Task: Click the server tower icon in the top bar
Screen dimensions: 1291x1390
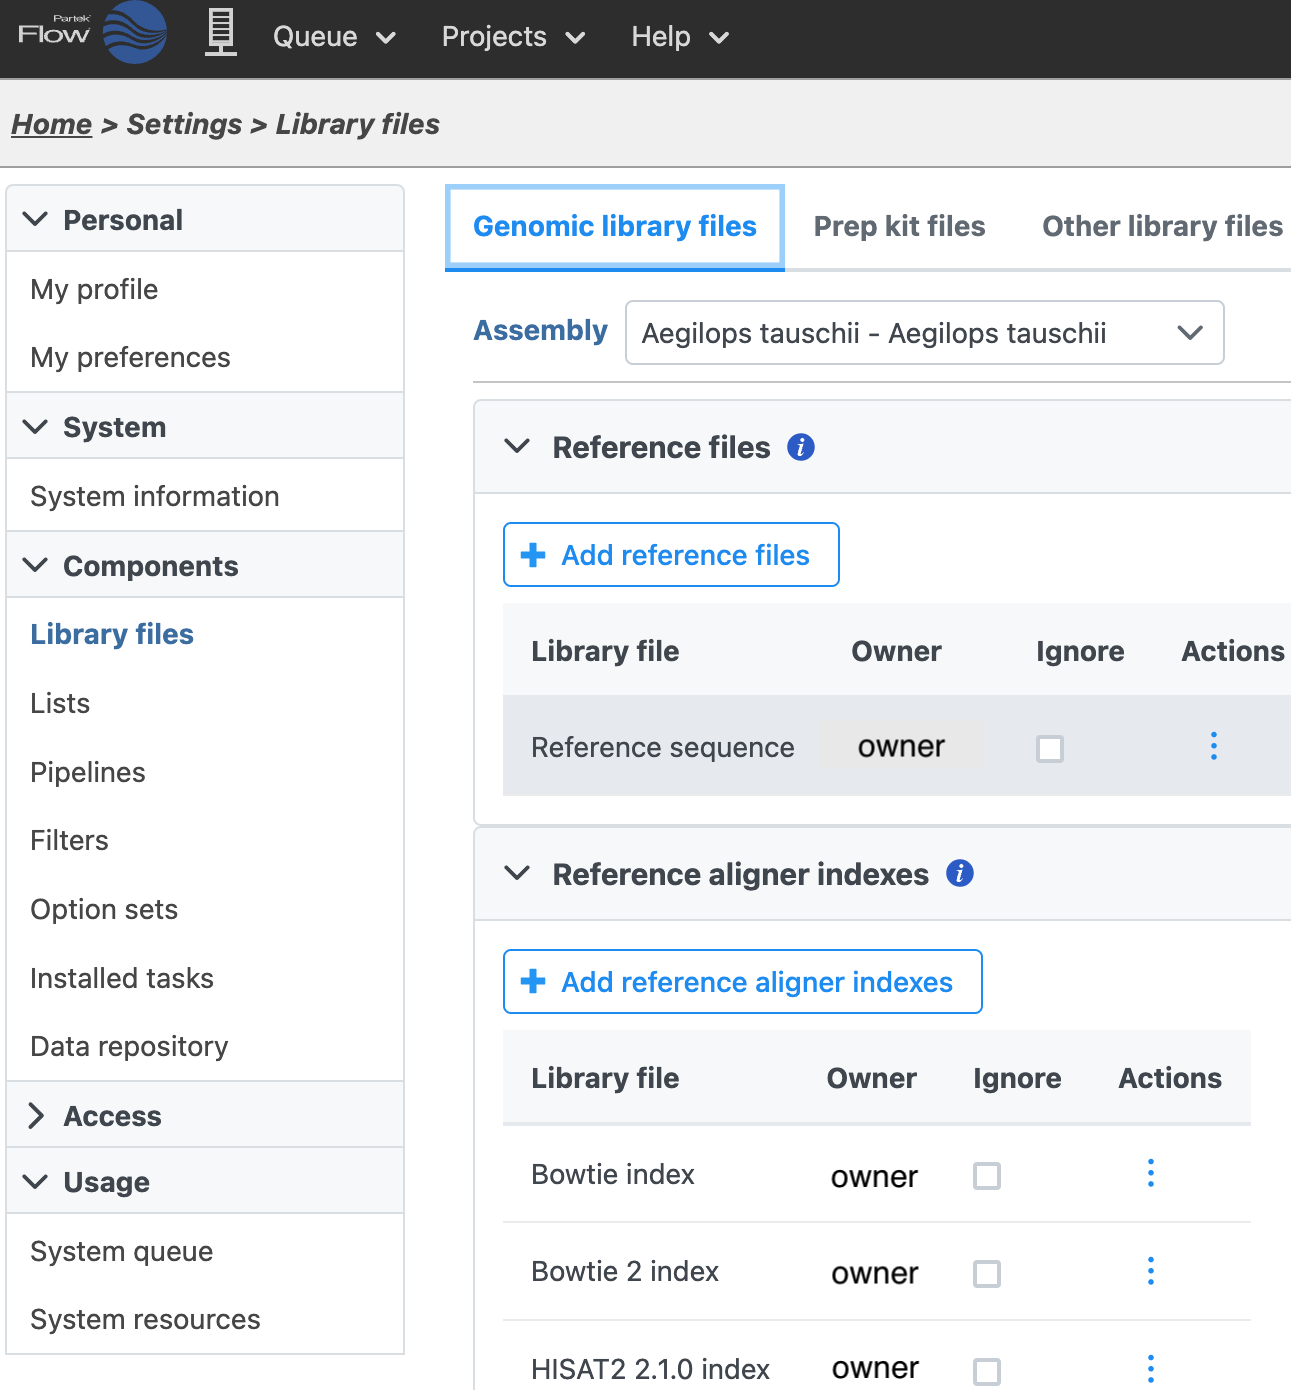Action: [x=221, y=33]
